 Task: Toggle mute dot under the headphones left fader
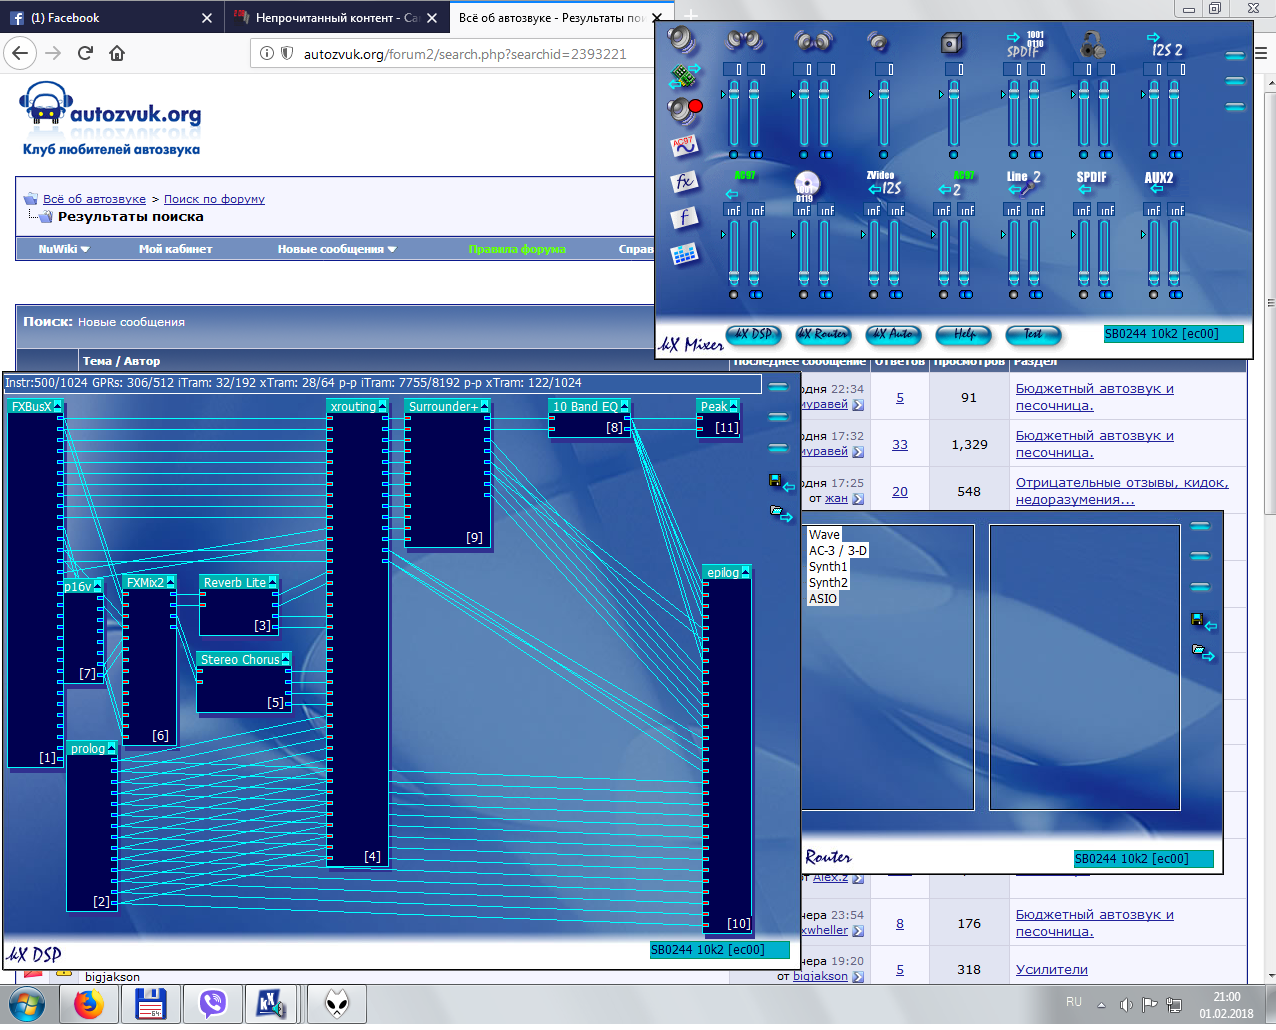1084,155
